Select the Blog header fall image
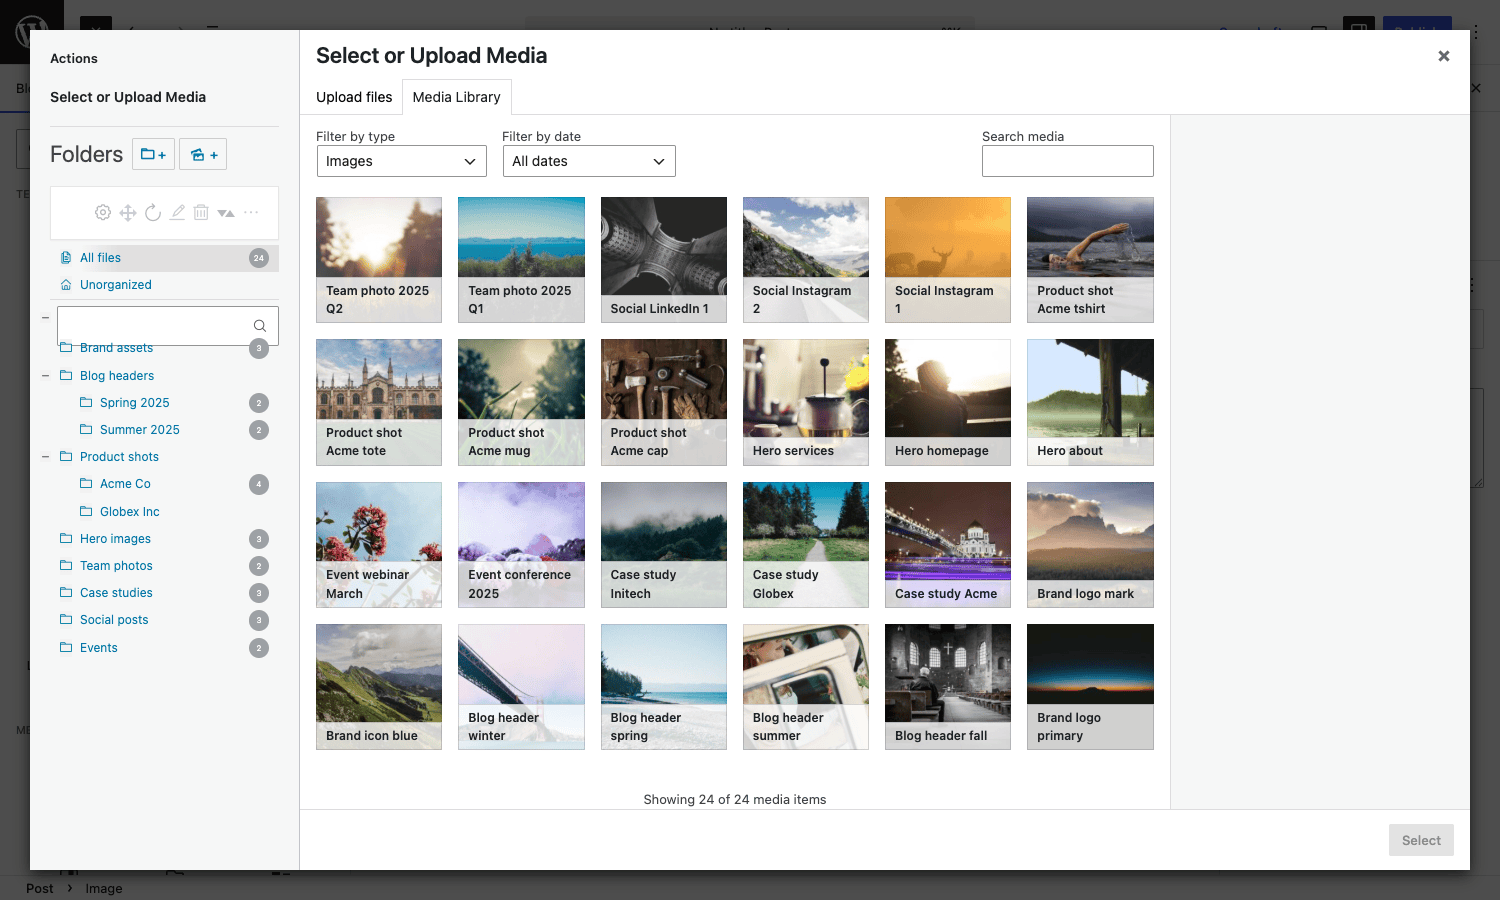Image resolution: width=1500 pixels, height=900 pixels. pyautogui.click(x=948, y=687)
